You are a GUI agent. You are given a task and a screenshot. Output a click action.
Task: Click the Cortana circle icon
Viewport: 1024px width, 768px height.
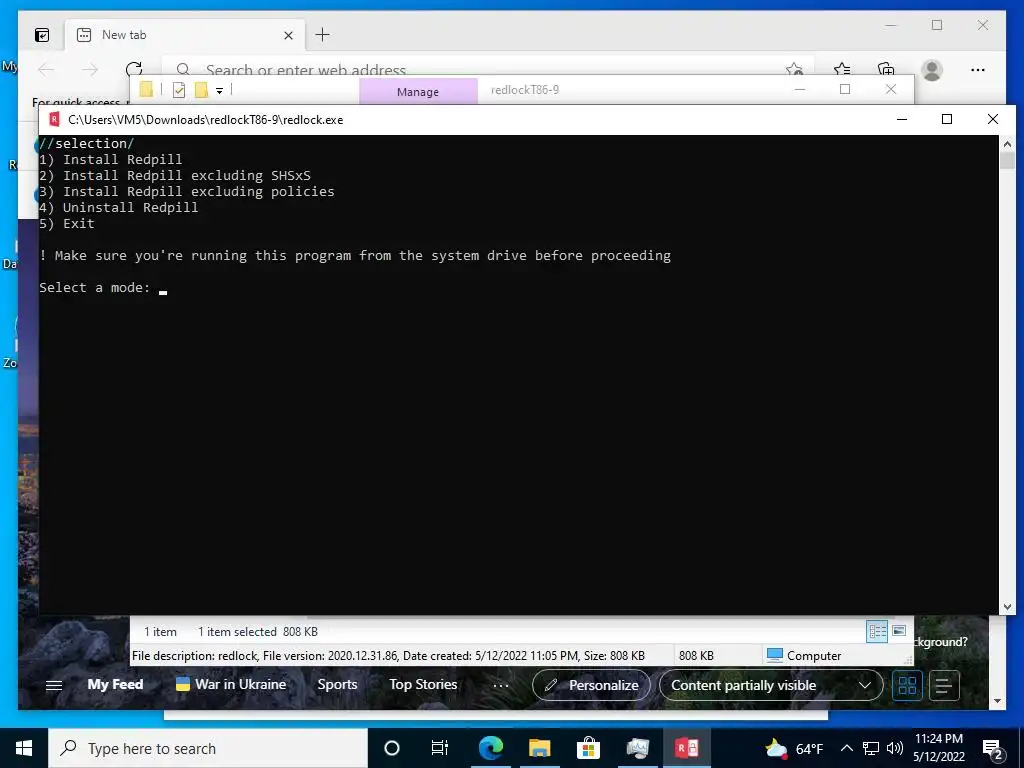coord(392,748)
